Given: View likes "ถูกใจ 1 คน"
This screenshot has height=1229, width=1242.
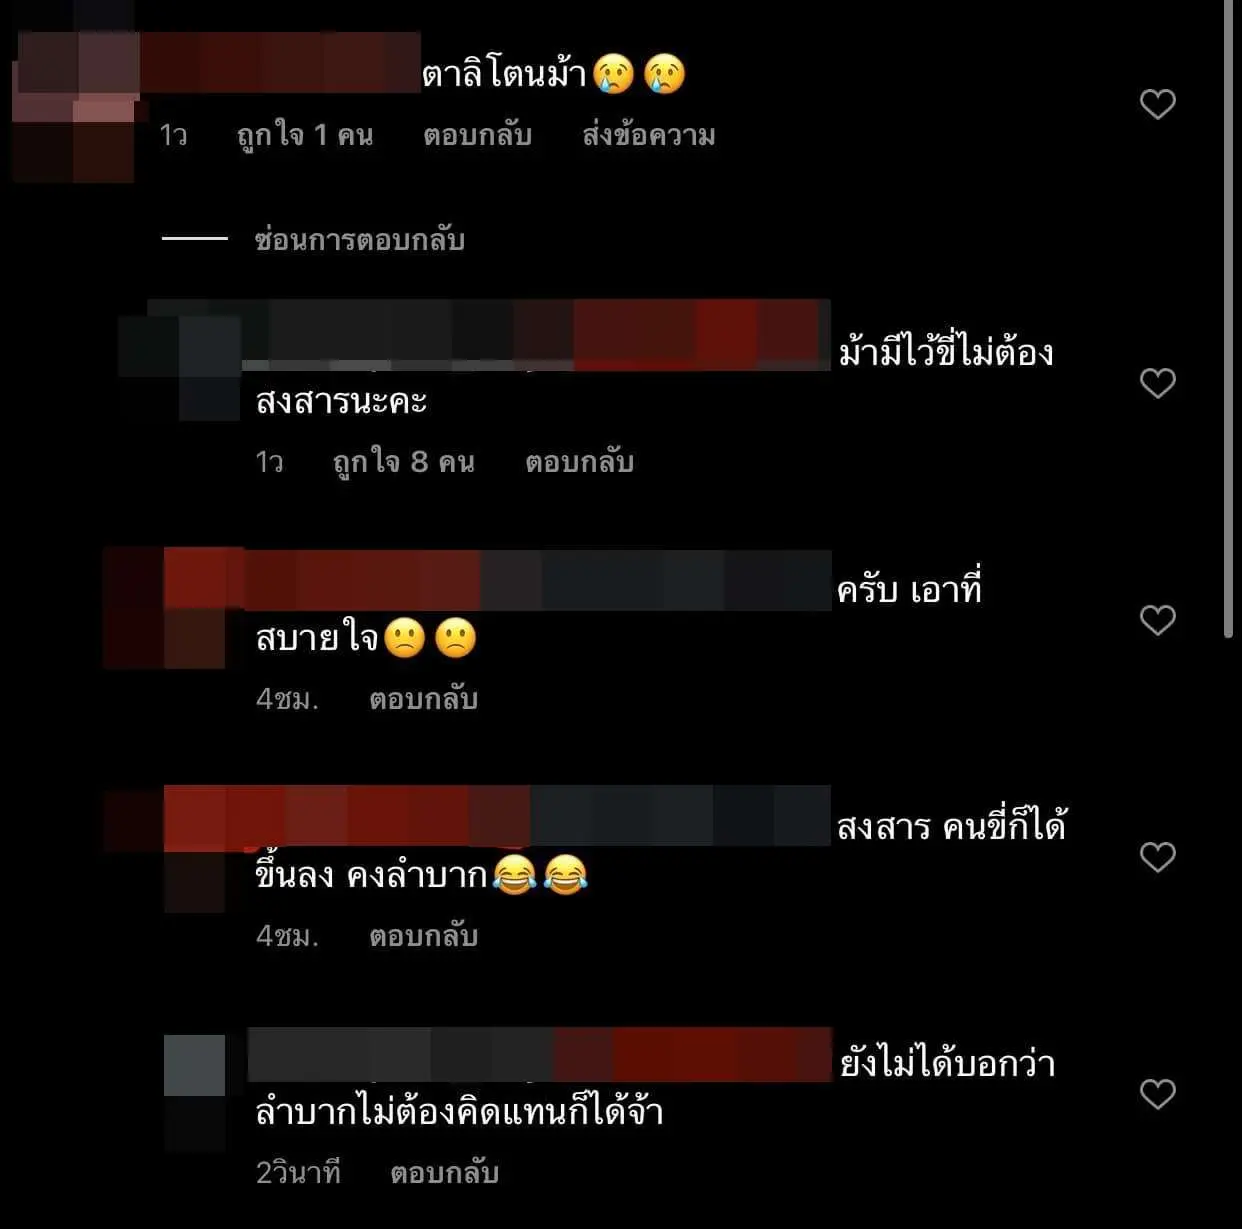Looking at the screenshot, I should tap(305, 135).
